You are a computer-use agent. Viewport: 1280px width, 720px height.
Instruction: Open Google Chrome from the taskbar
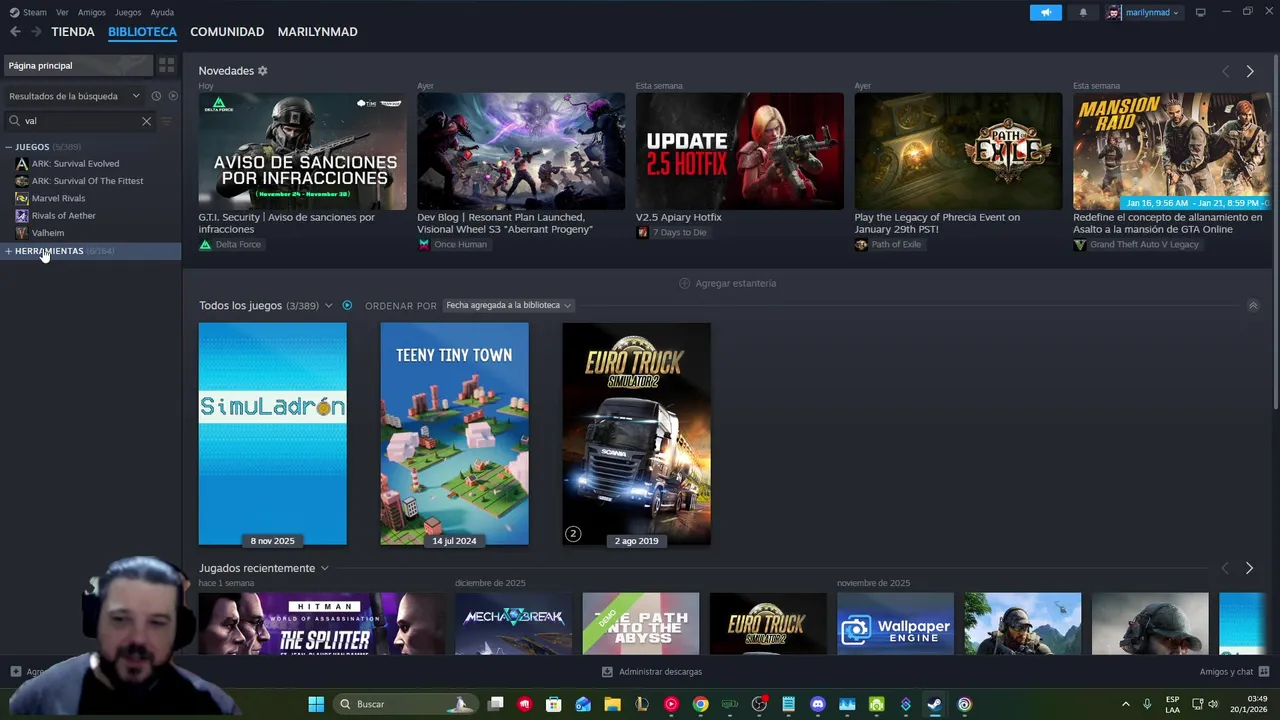click(x=701, y=704)
